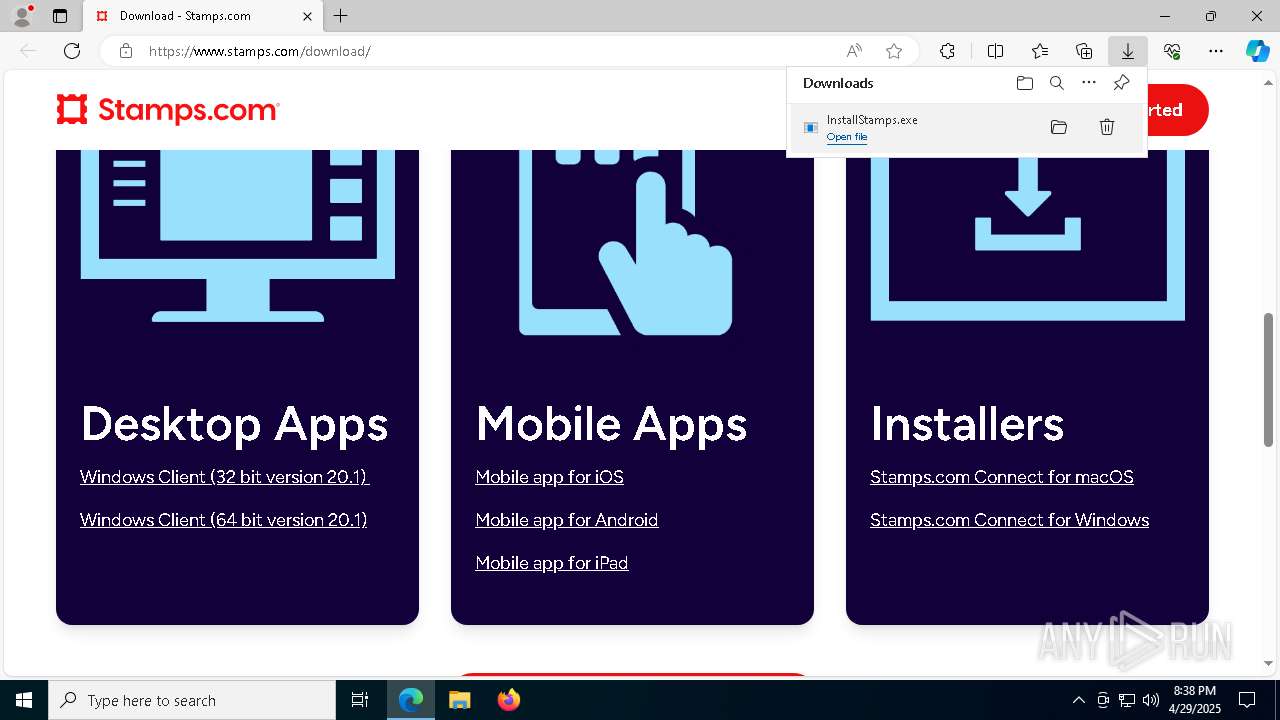Open the Extensions puzzle icon

tap(947, 51)
